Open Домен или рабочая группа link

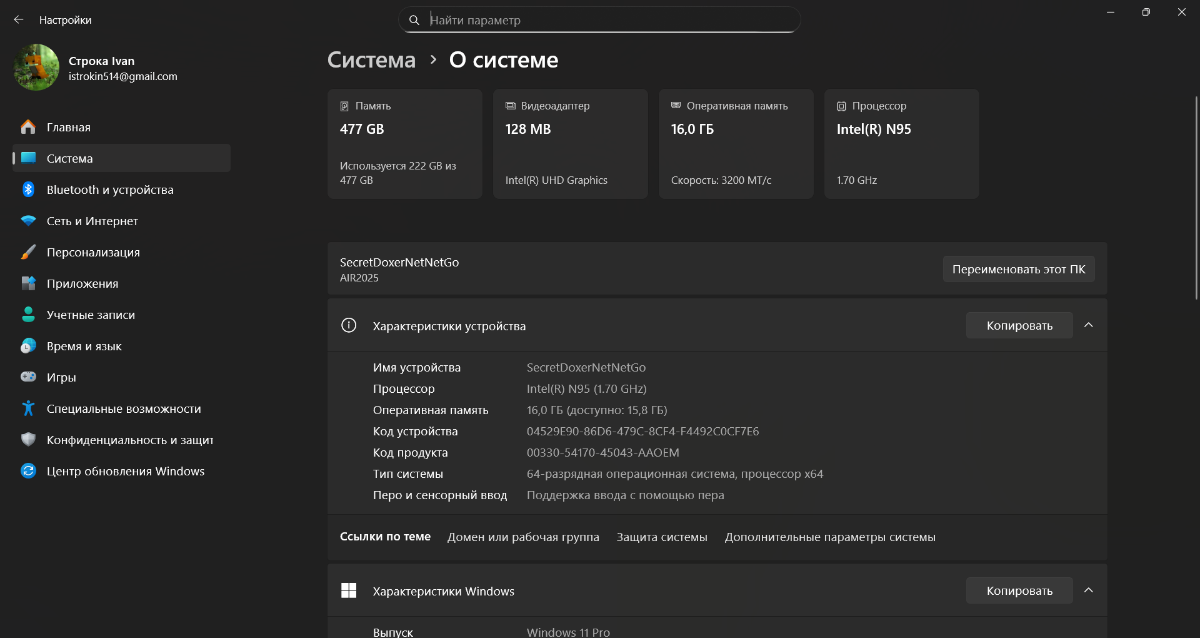523,537
